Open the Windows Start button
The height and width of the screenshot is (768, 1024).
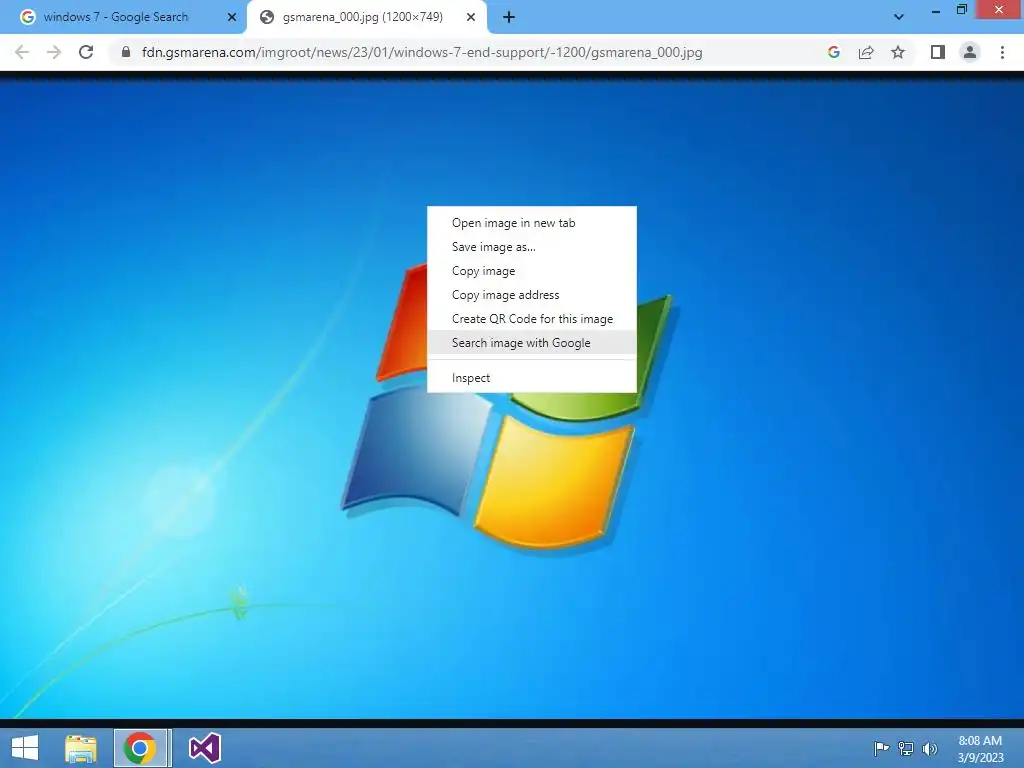point(25,748)
